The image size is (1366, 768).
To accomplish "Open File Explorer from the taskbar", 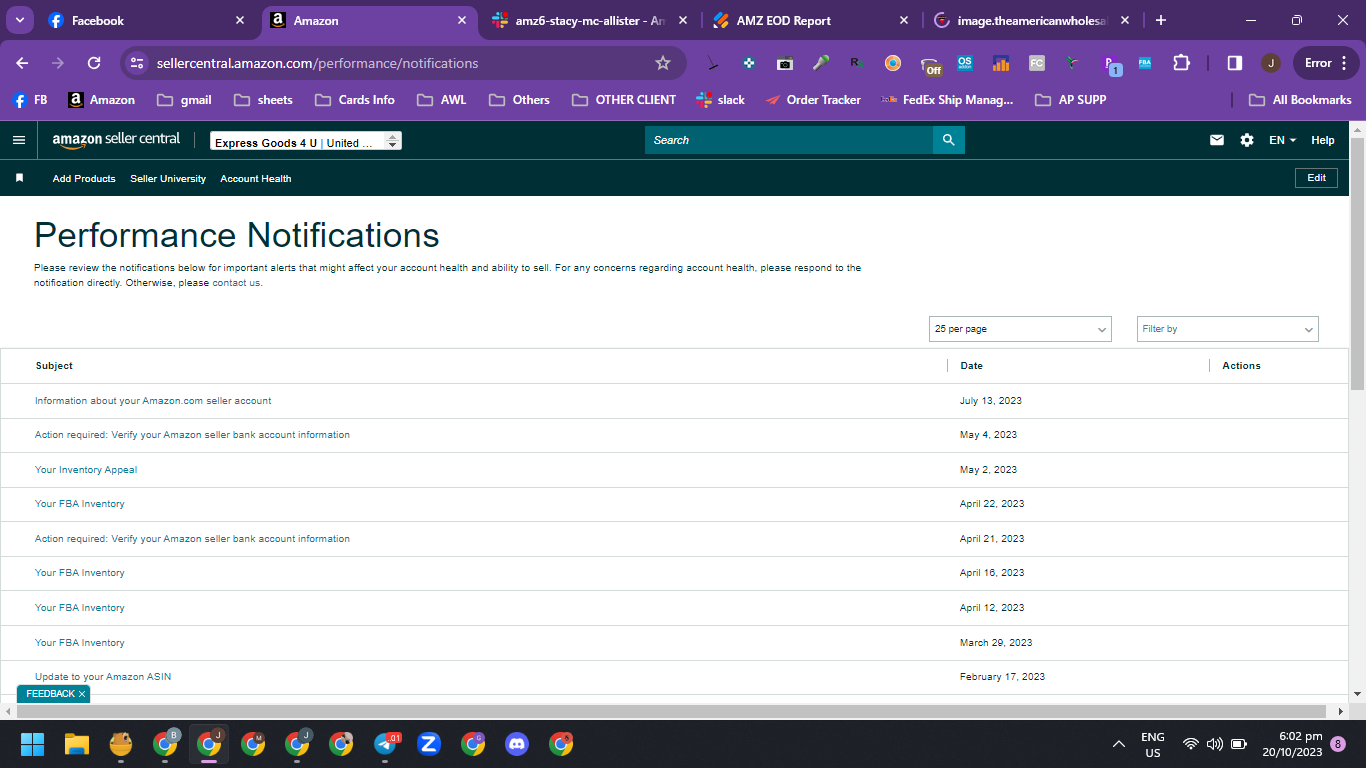I will pos(77,744).
